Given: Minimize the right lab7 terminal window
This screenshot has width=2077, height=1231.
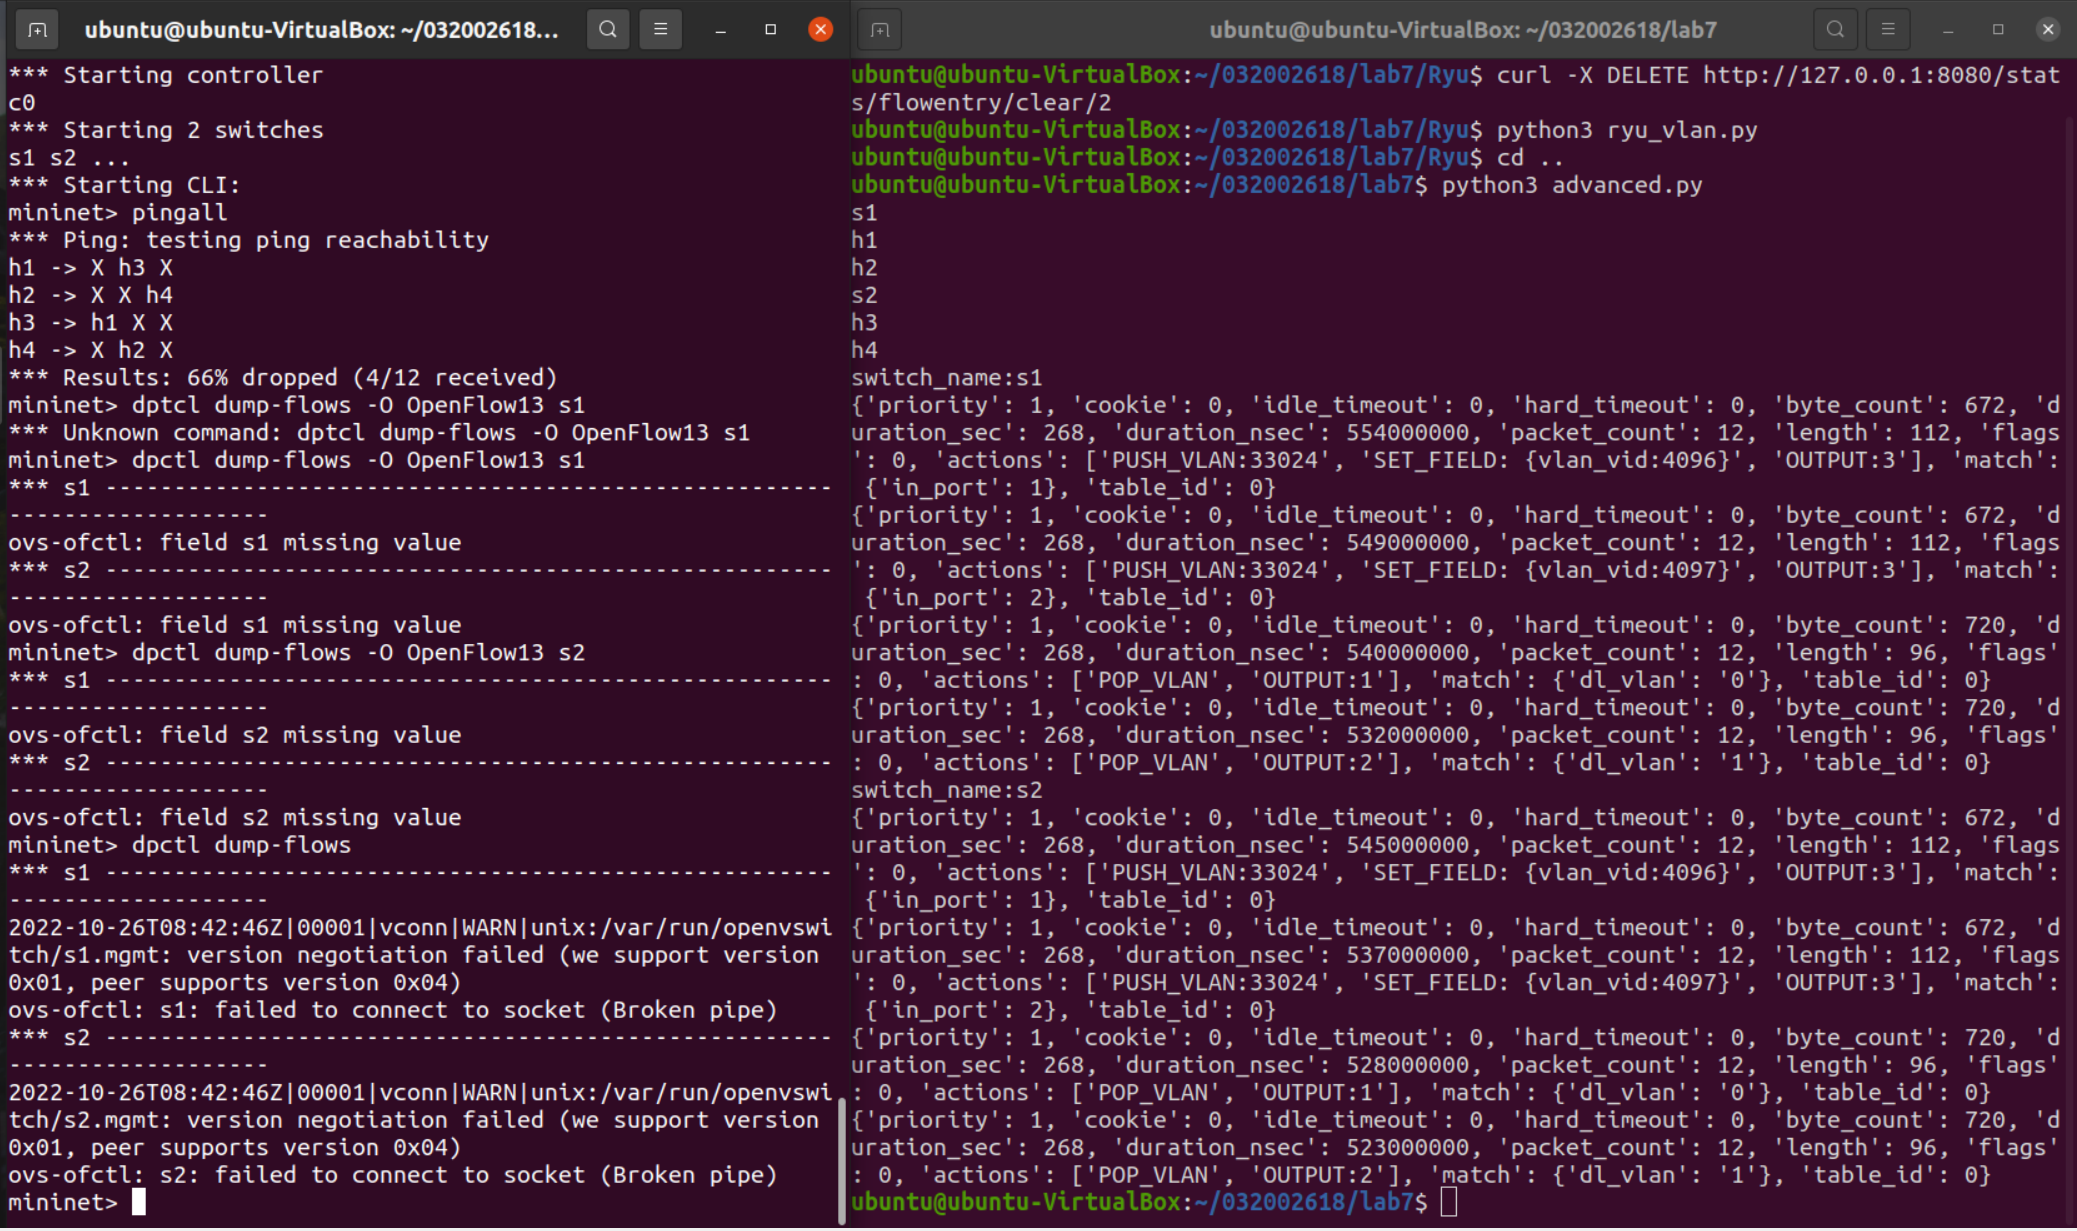Looking at the screenshot, I should (x=1947, y=30).
